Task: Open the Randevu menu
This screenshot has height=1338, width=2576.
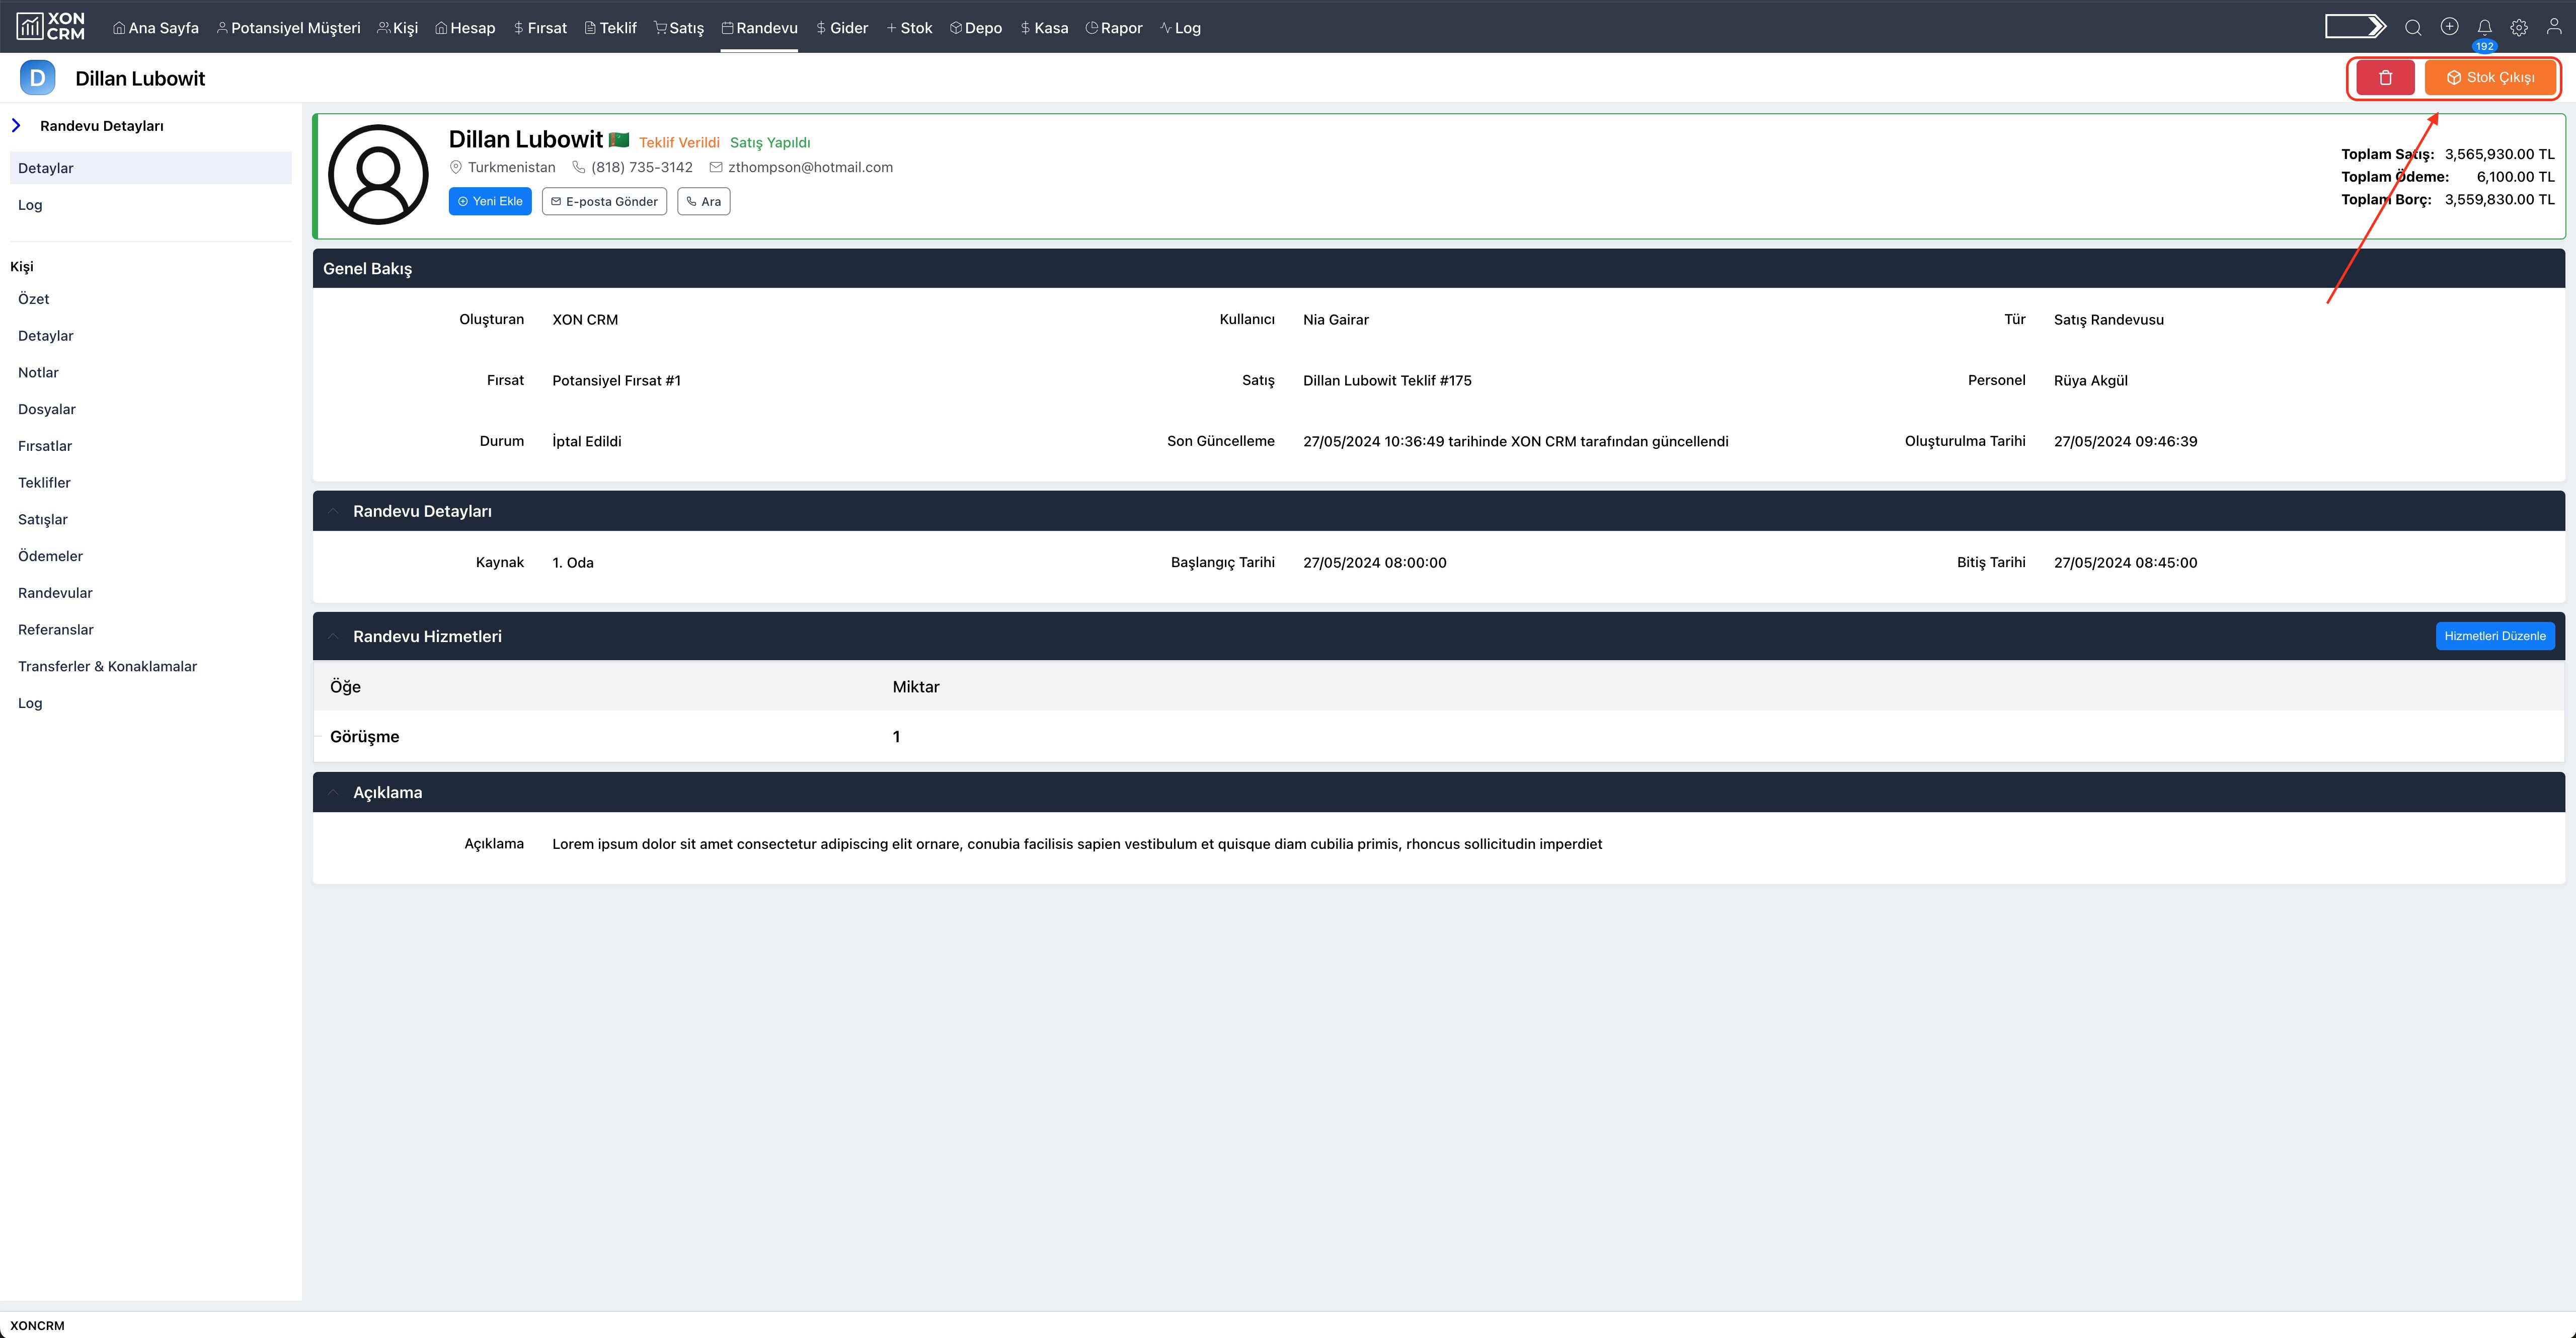Action: [759, 28]
